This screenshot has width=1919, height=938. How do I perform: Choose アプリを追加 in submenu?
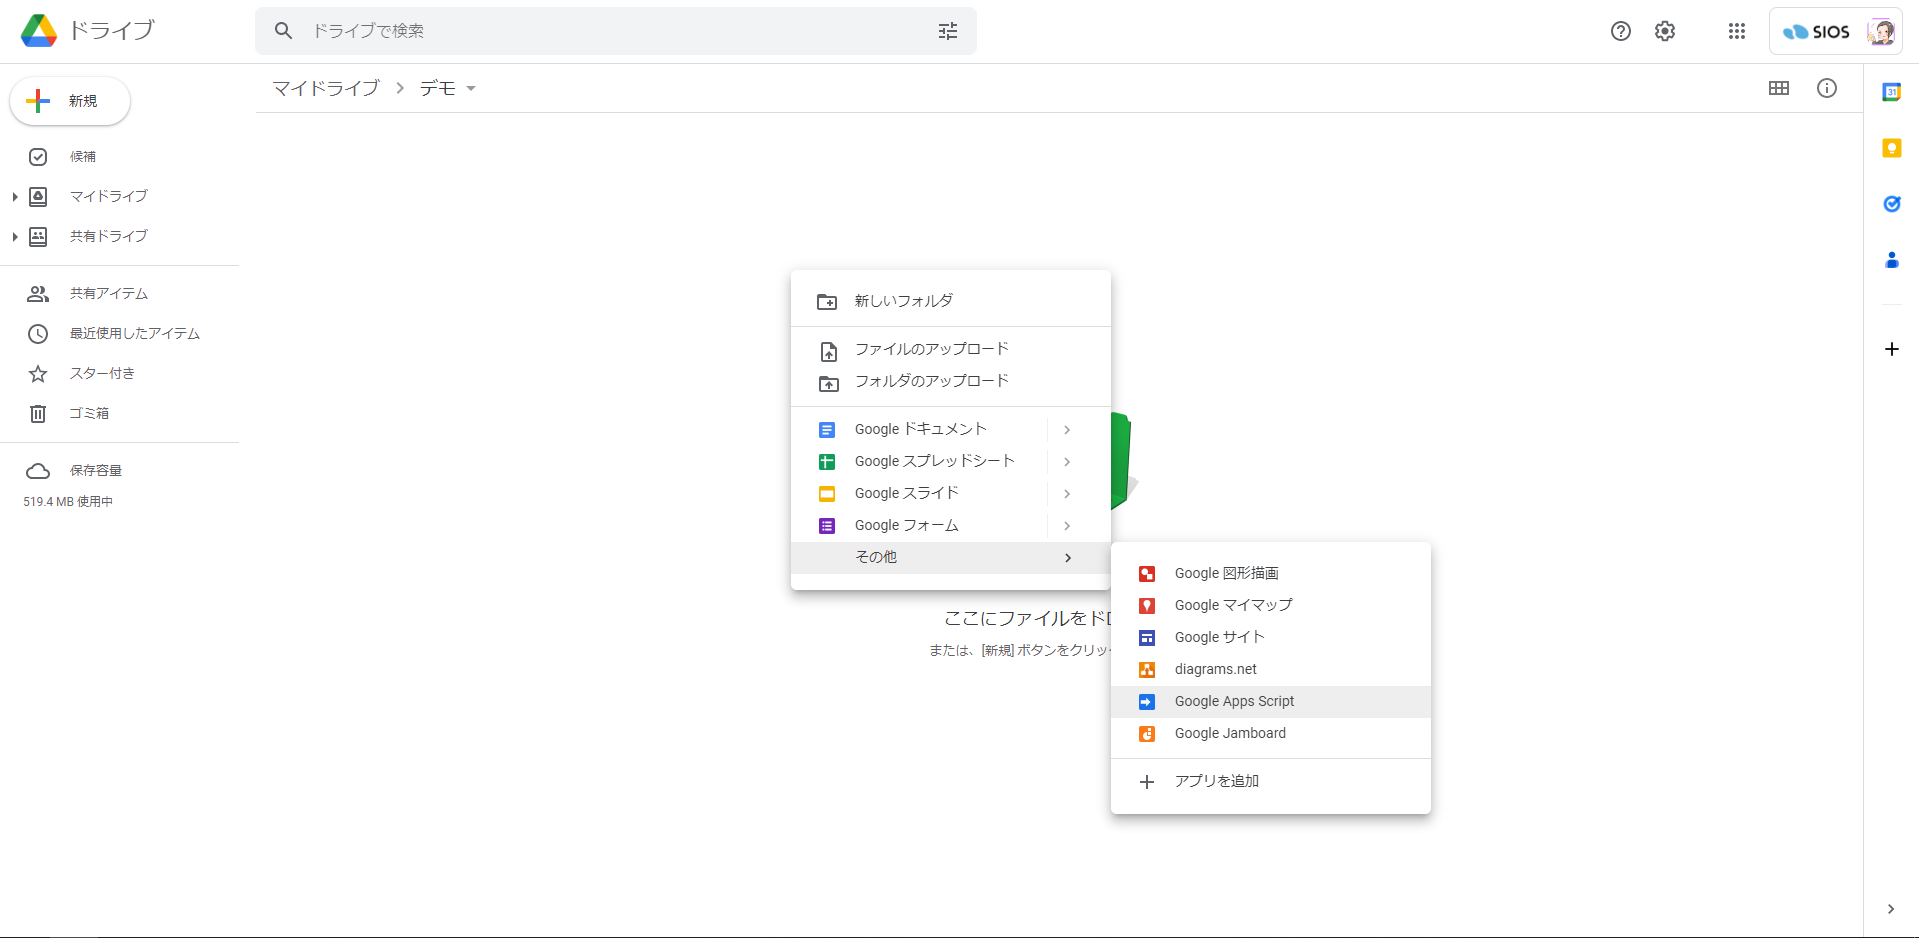point(1271,782)
